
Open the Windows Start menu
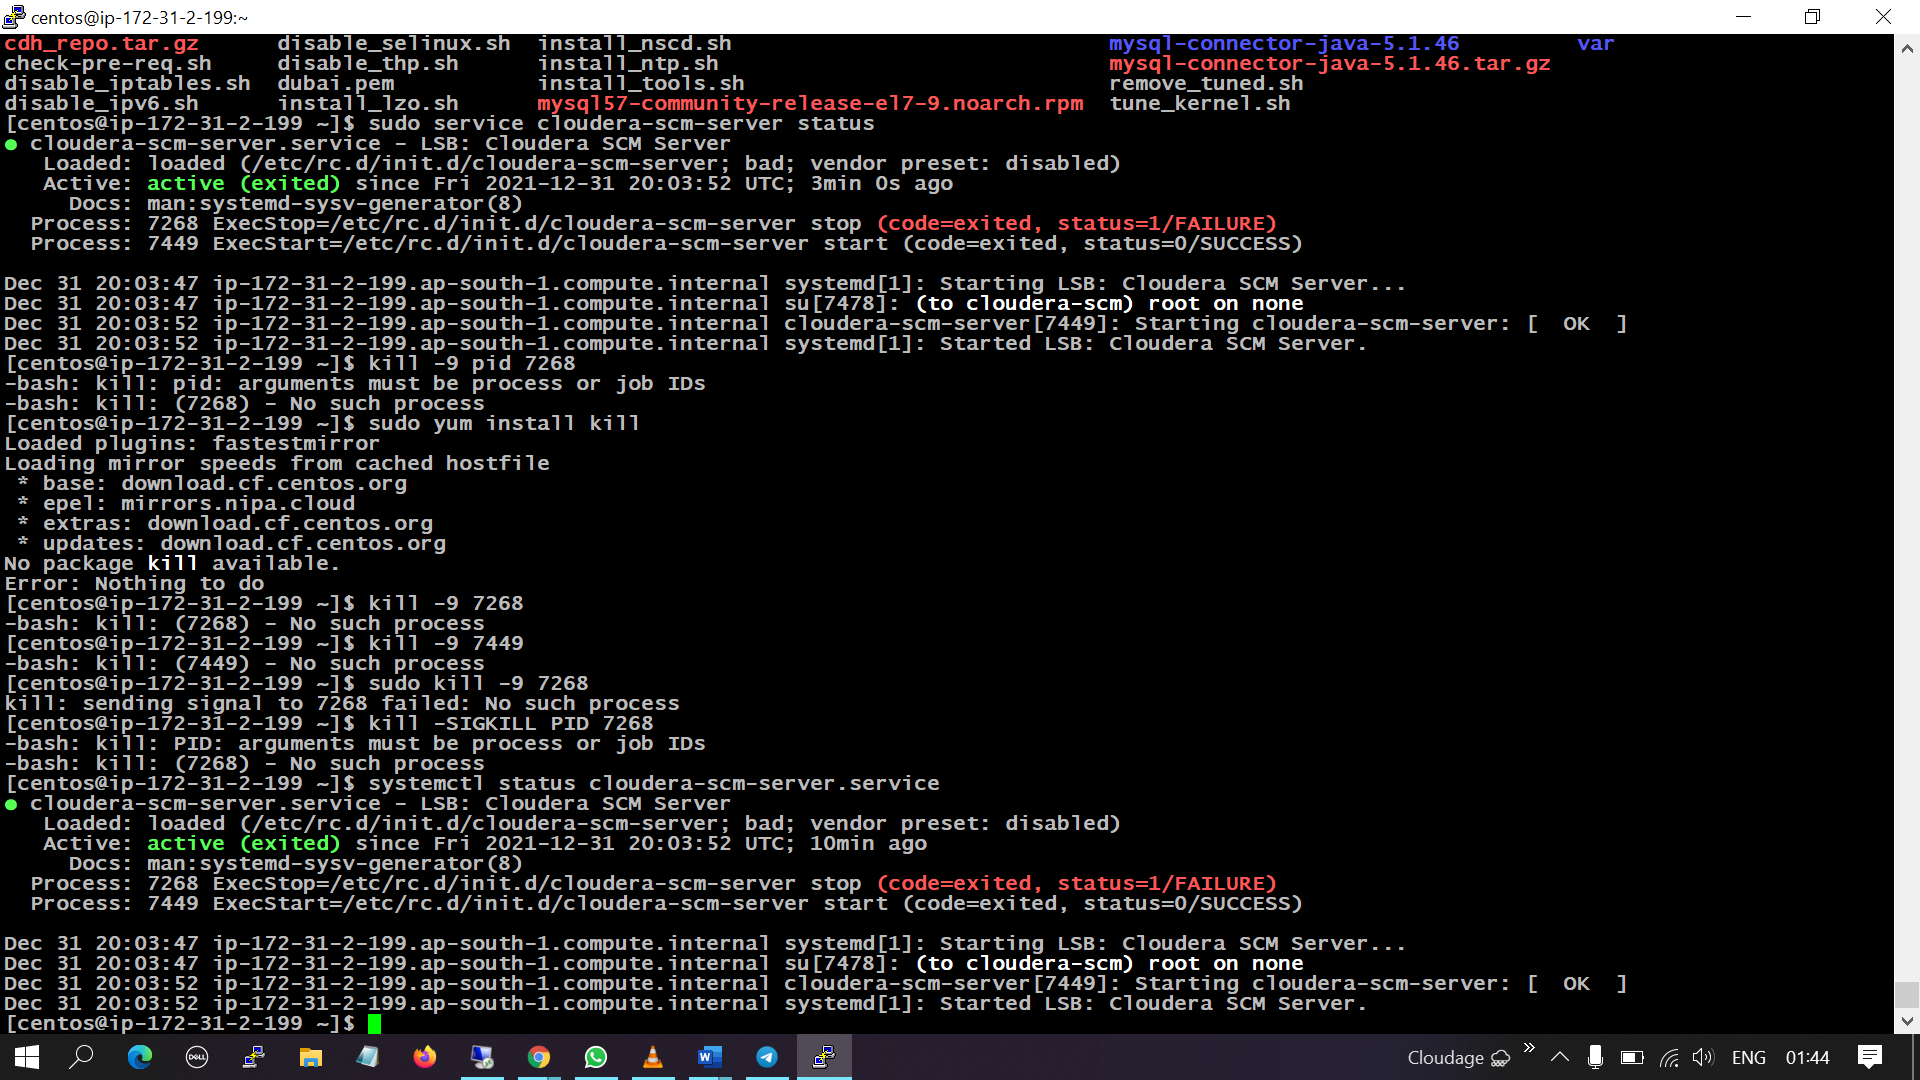click(x=27, y=1057)
